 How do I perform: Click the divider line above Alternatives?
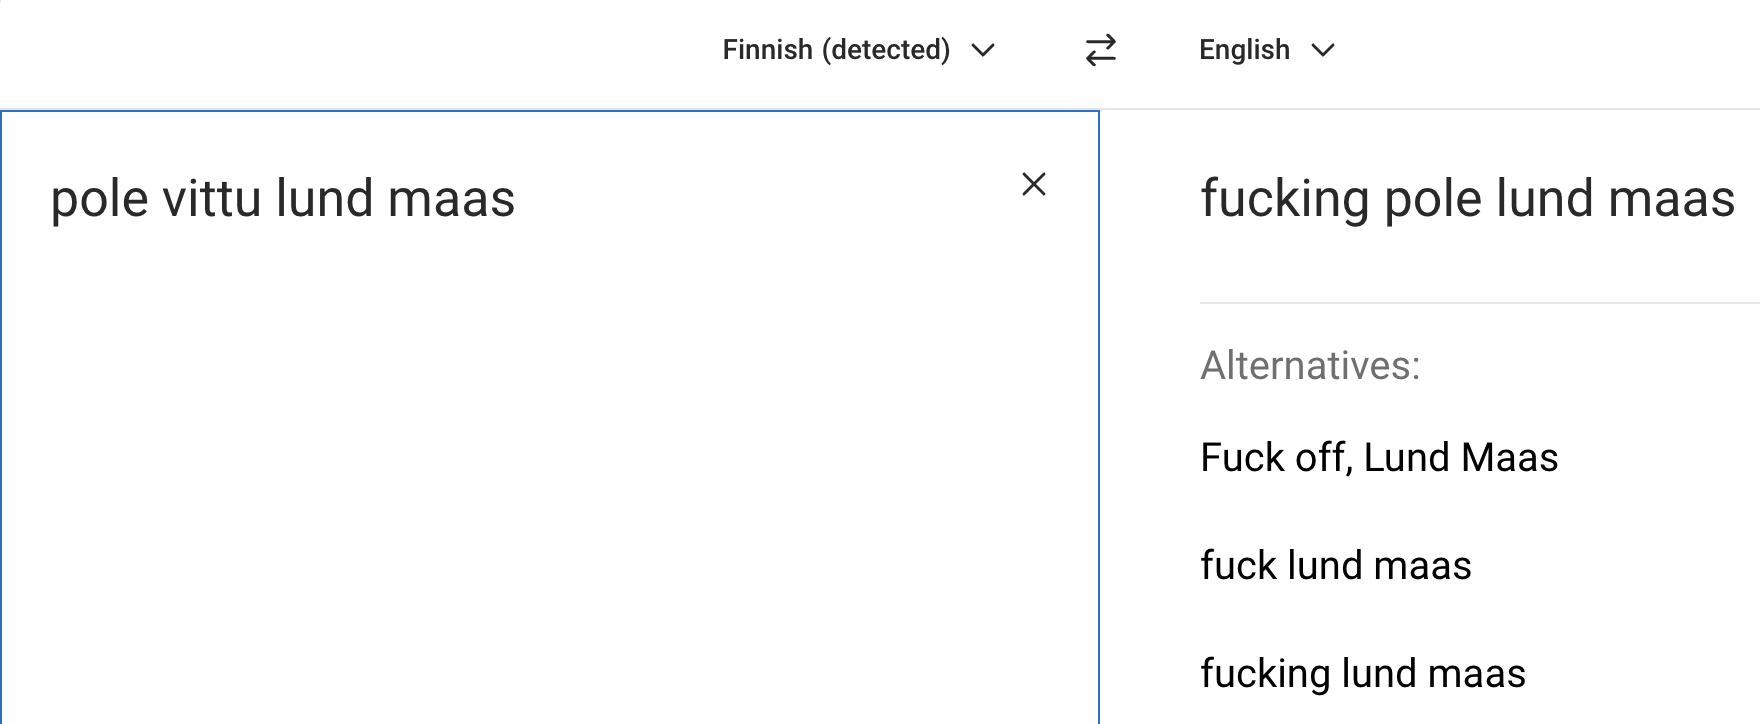pyautogui.click(x=1478, y=302)
